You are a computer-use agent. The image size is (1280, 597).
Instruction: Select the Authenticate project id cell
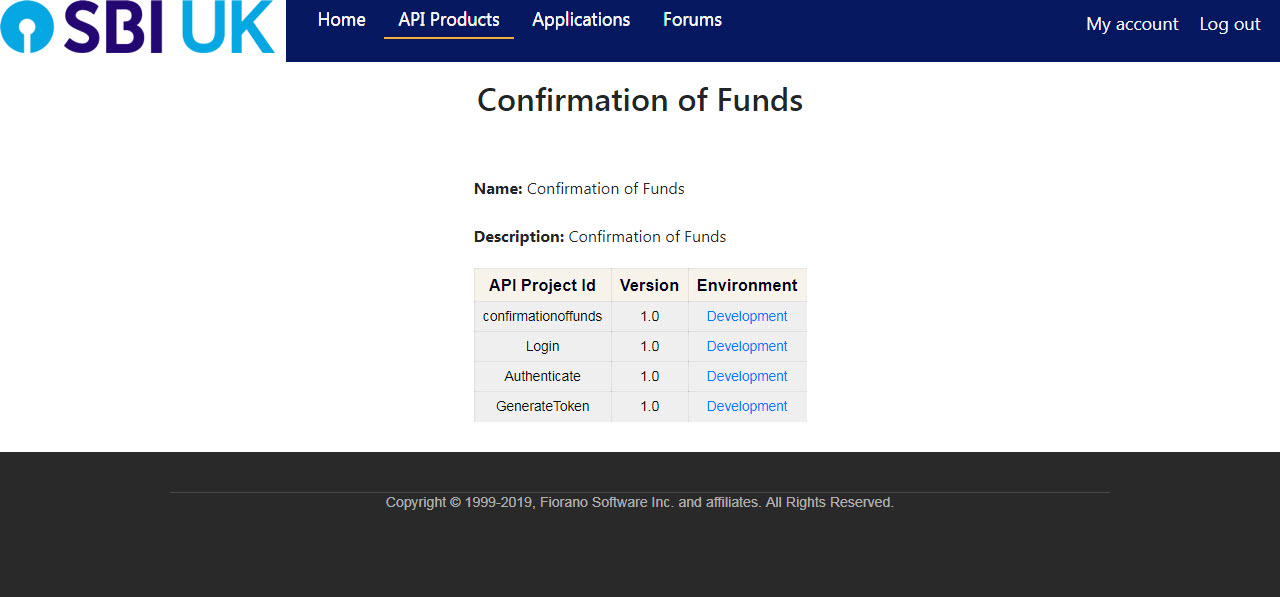543,376
